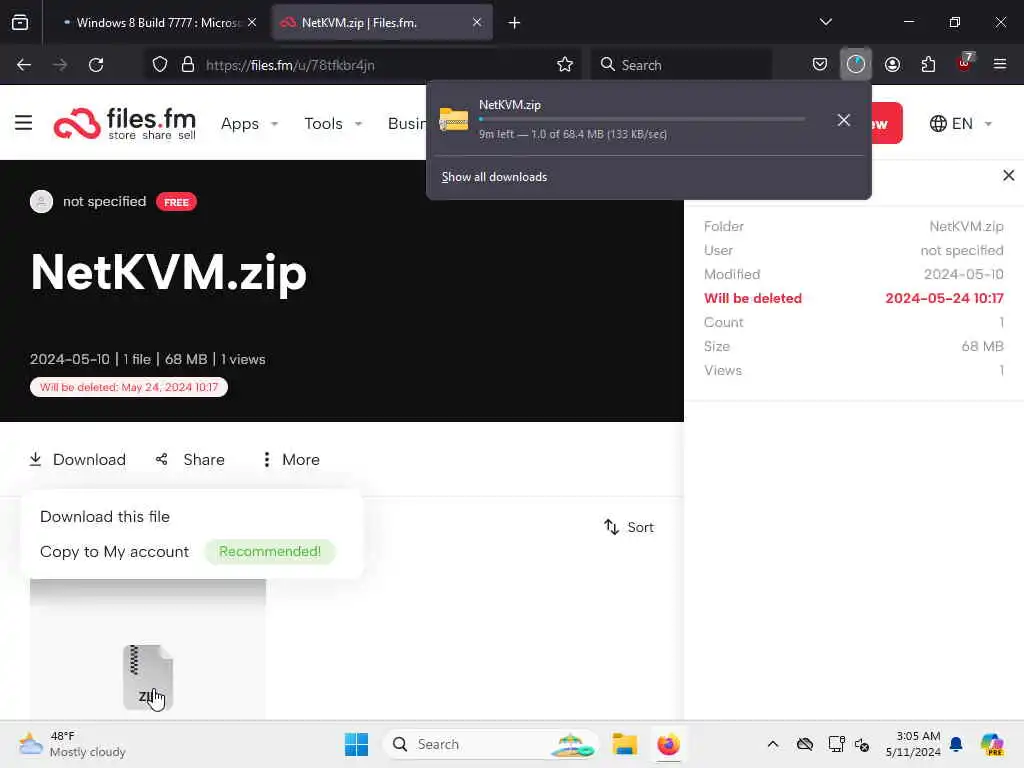Open the EN language selector

[x=961, y=123]
